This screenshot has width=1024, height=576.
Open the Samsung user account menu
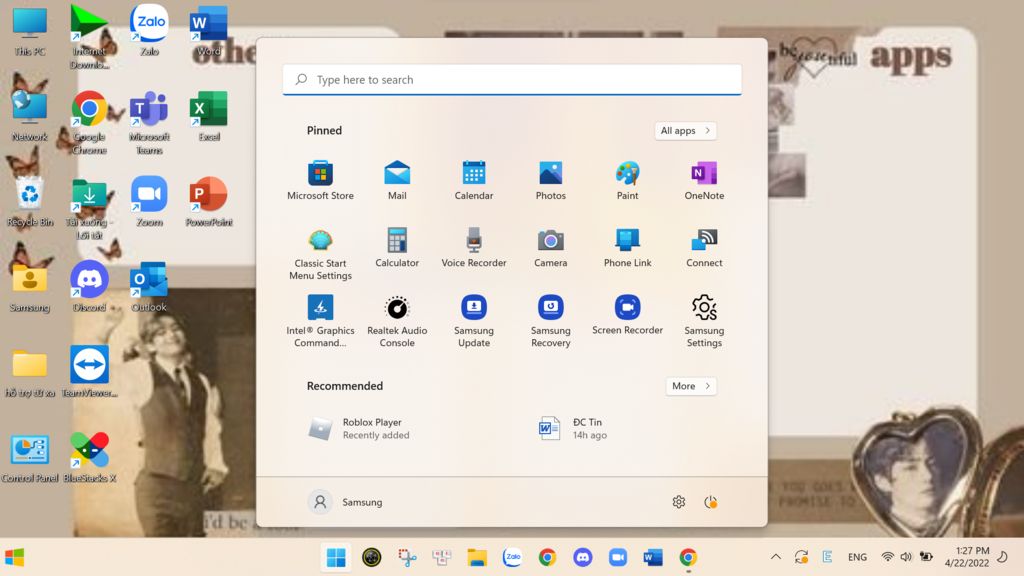click(345, 502)
